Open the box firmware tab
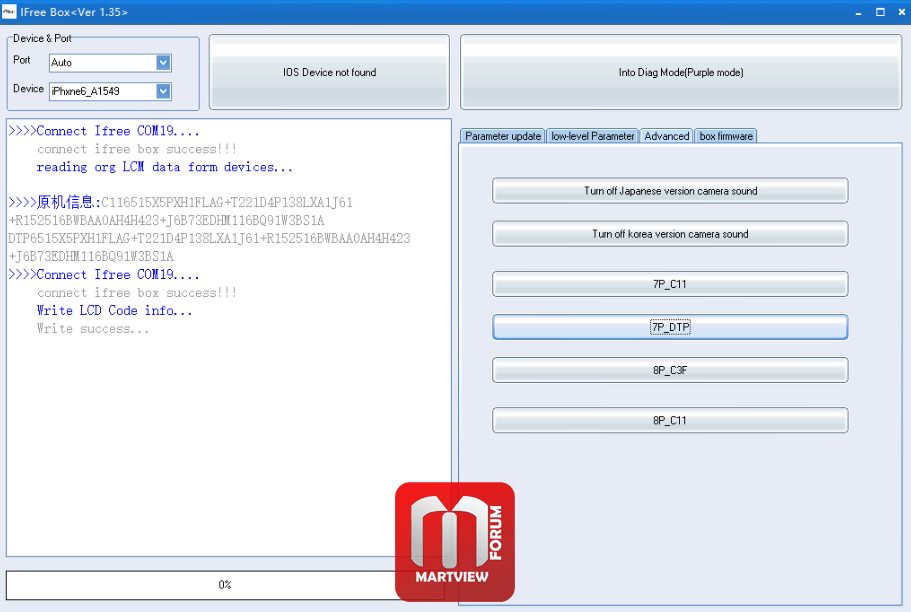This screenshot has width=911, height=612. tap(726, 136)
